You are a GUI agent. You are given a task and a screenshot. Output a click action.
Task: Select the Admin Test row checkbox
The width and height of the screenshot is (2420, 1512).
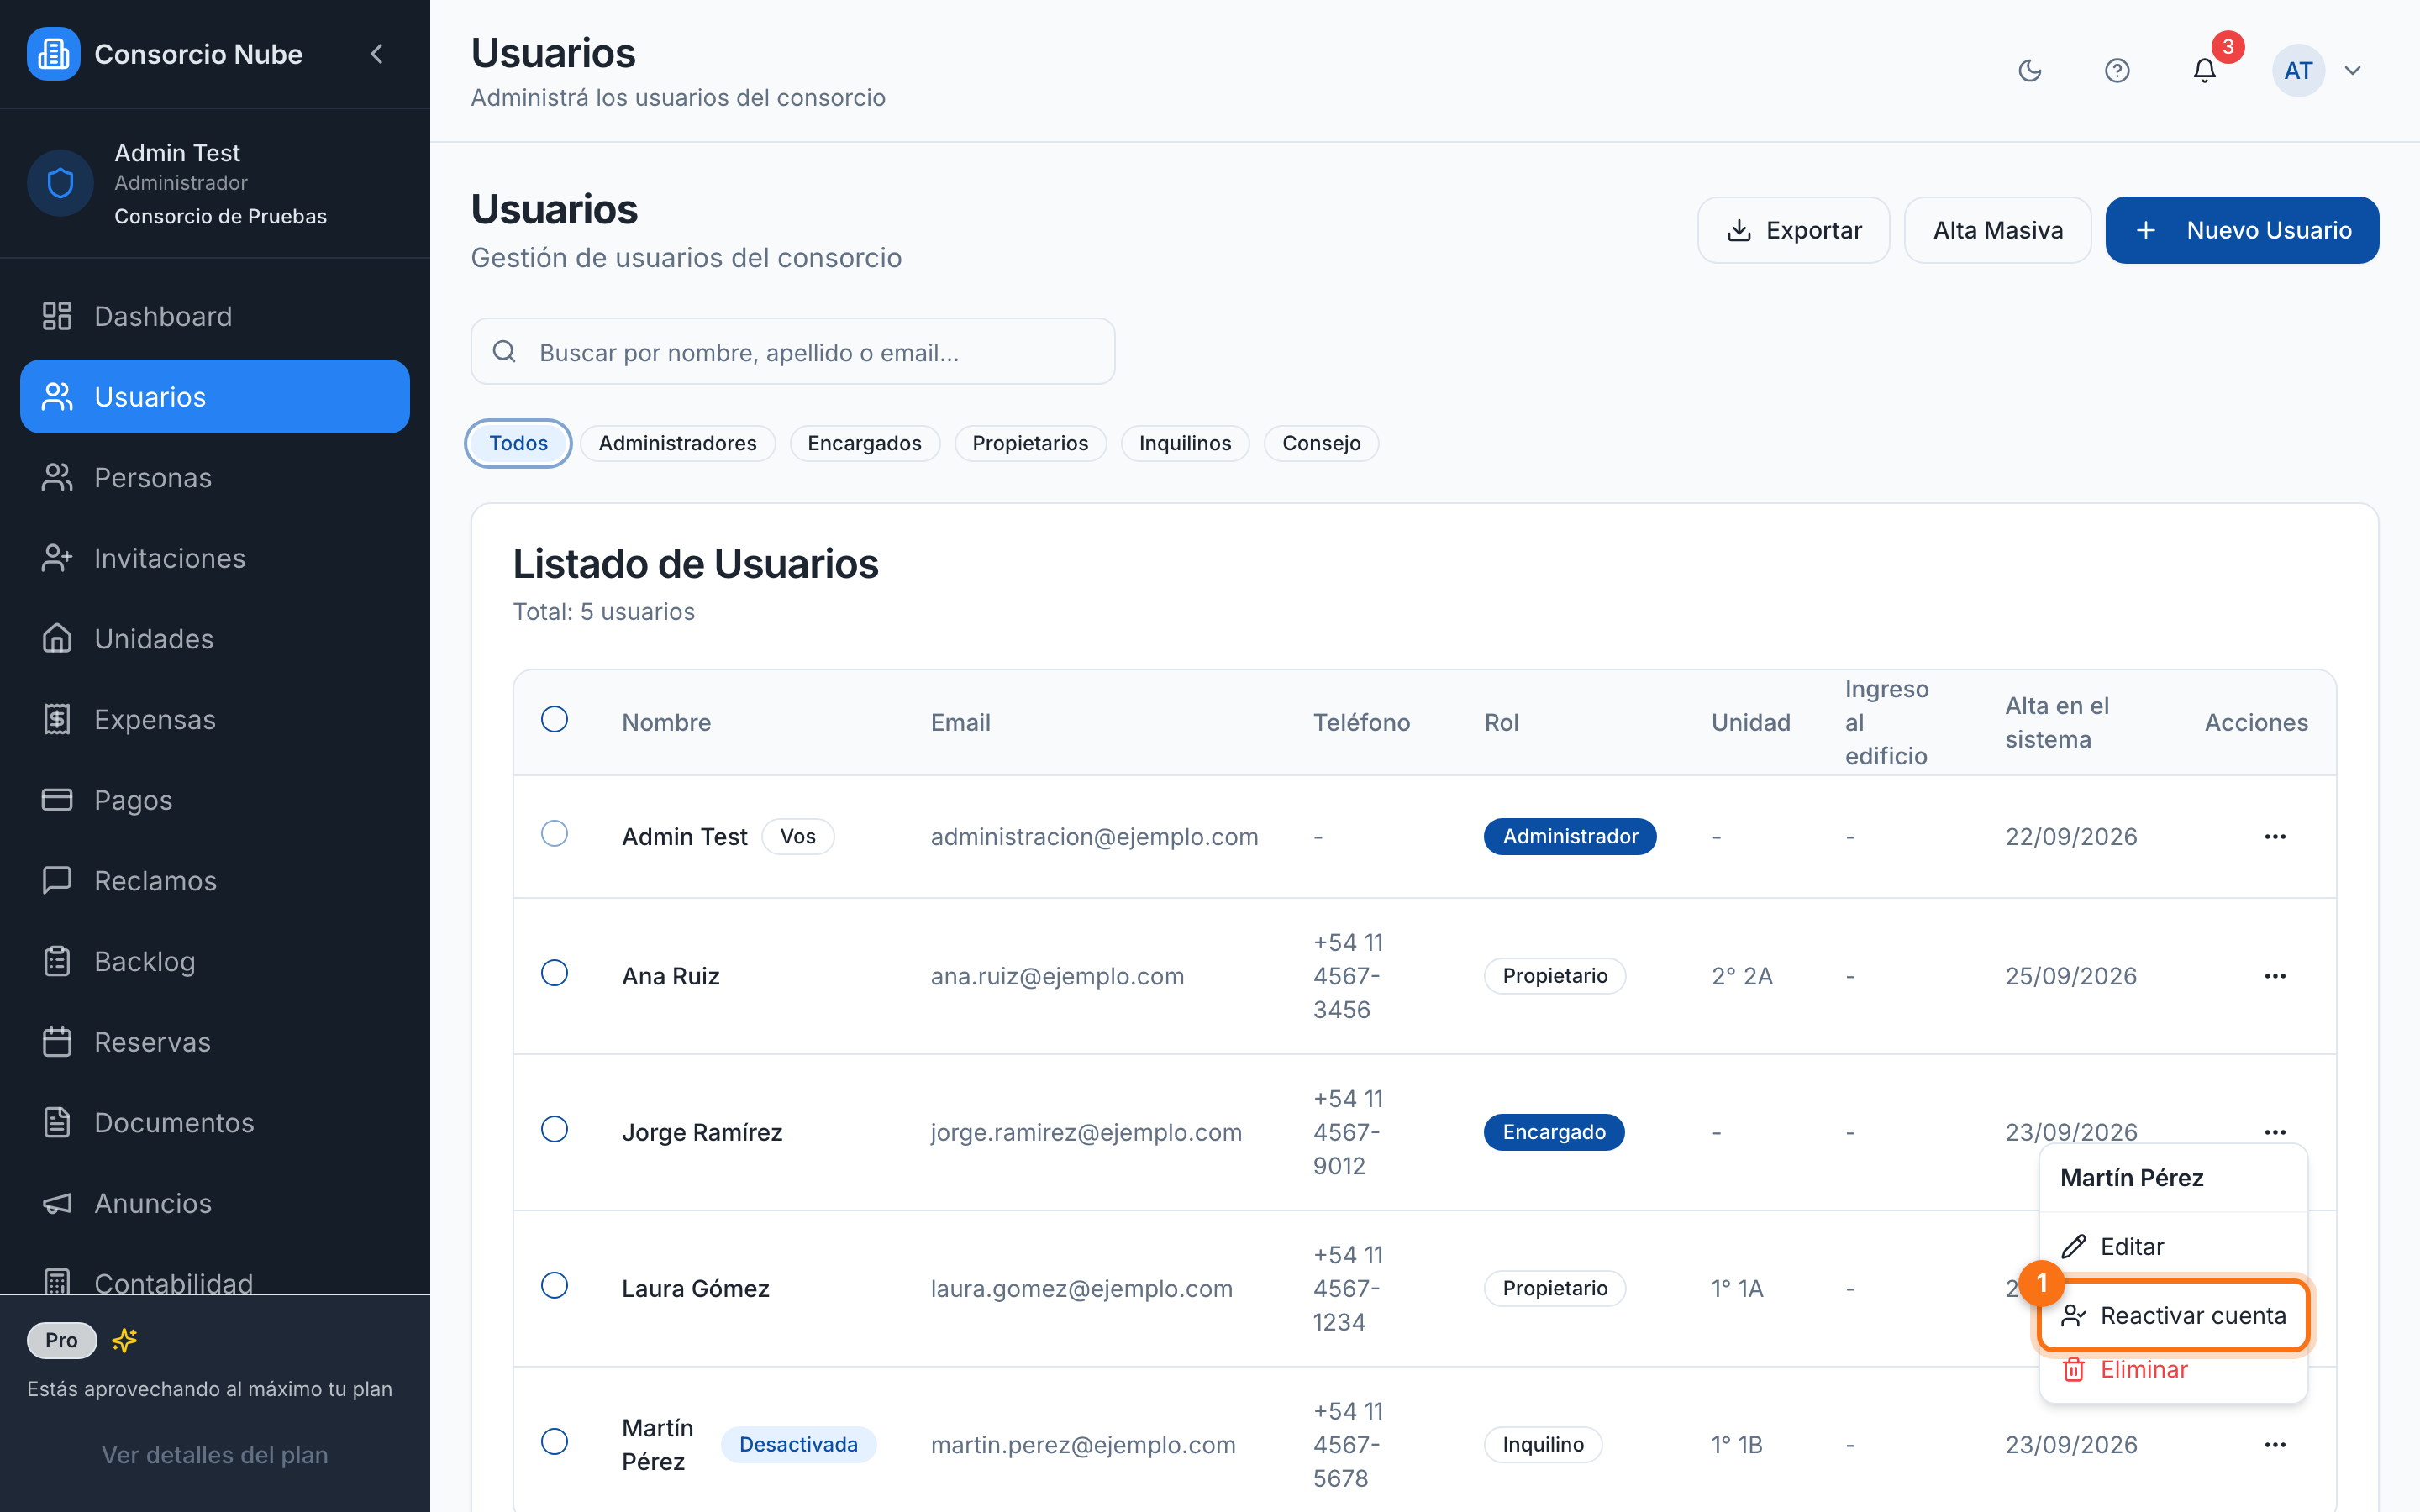pos(554,834)
